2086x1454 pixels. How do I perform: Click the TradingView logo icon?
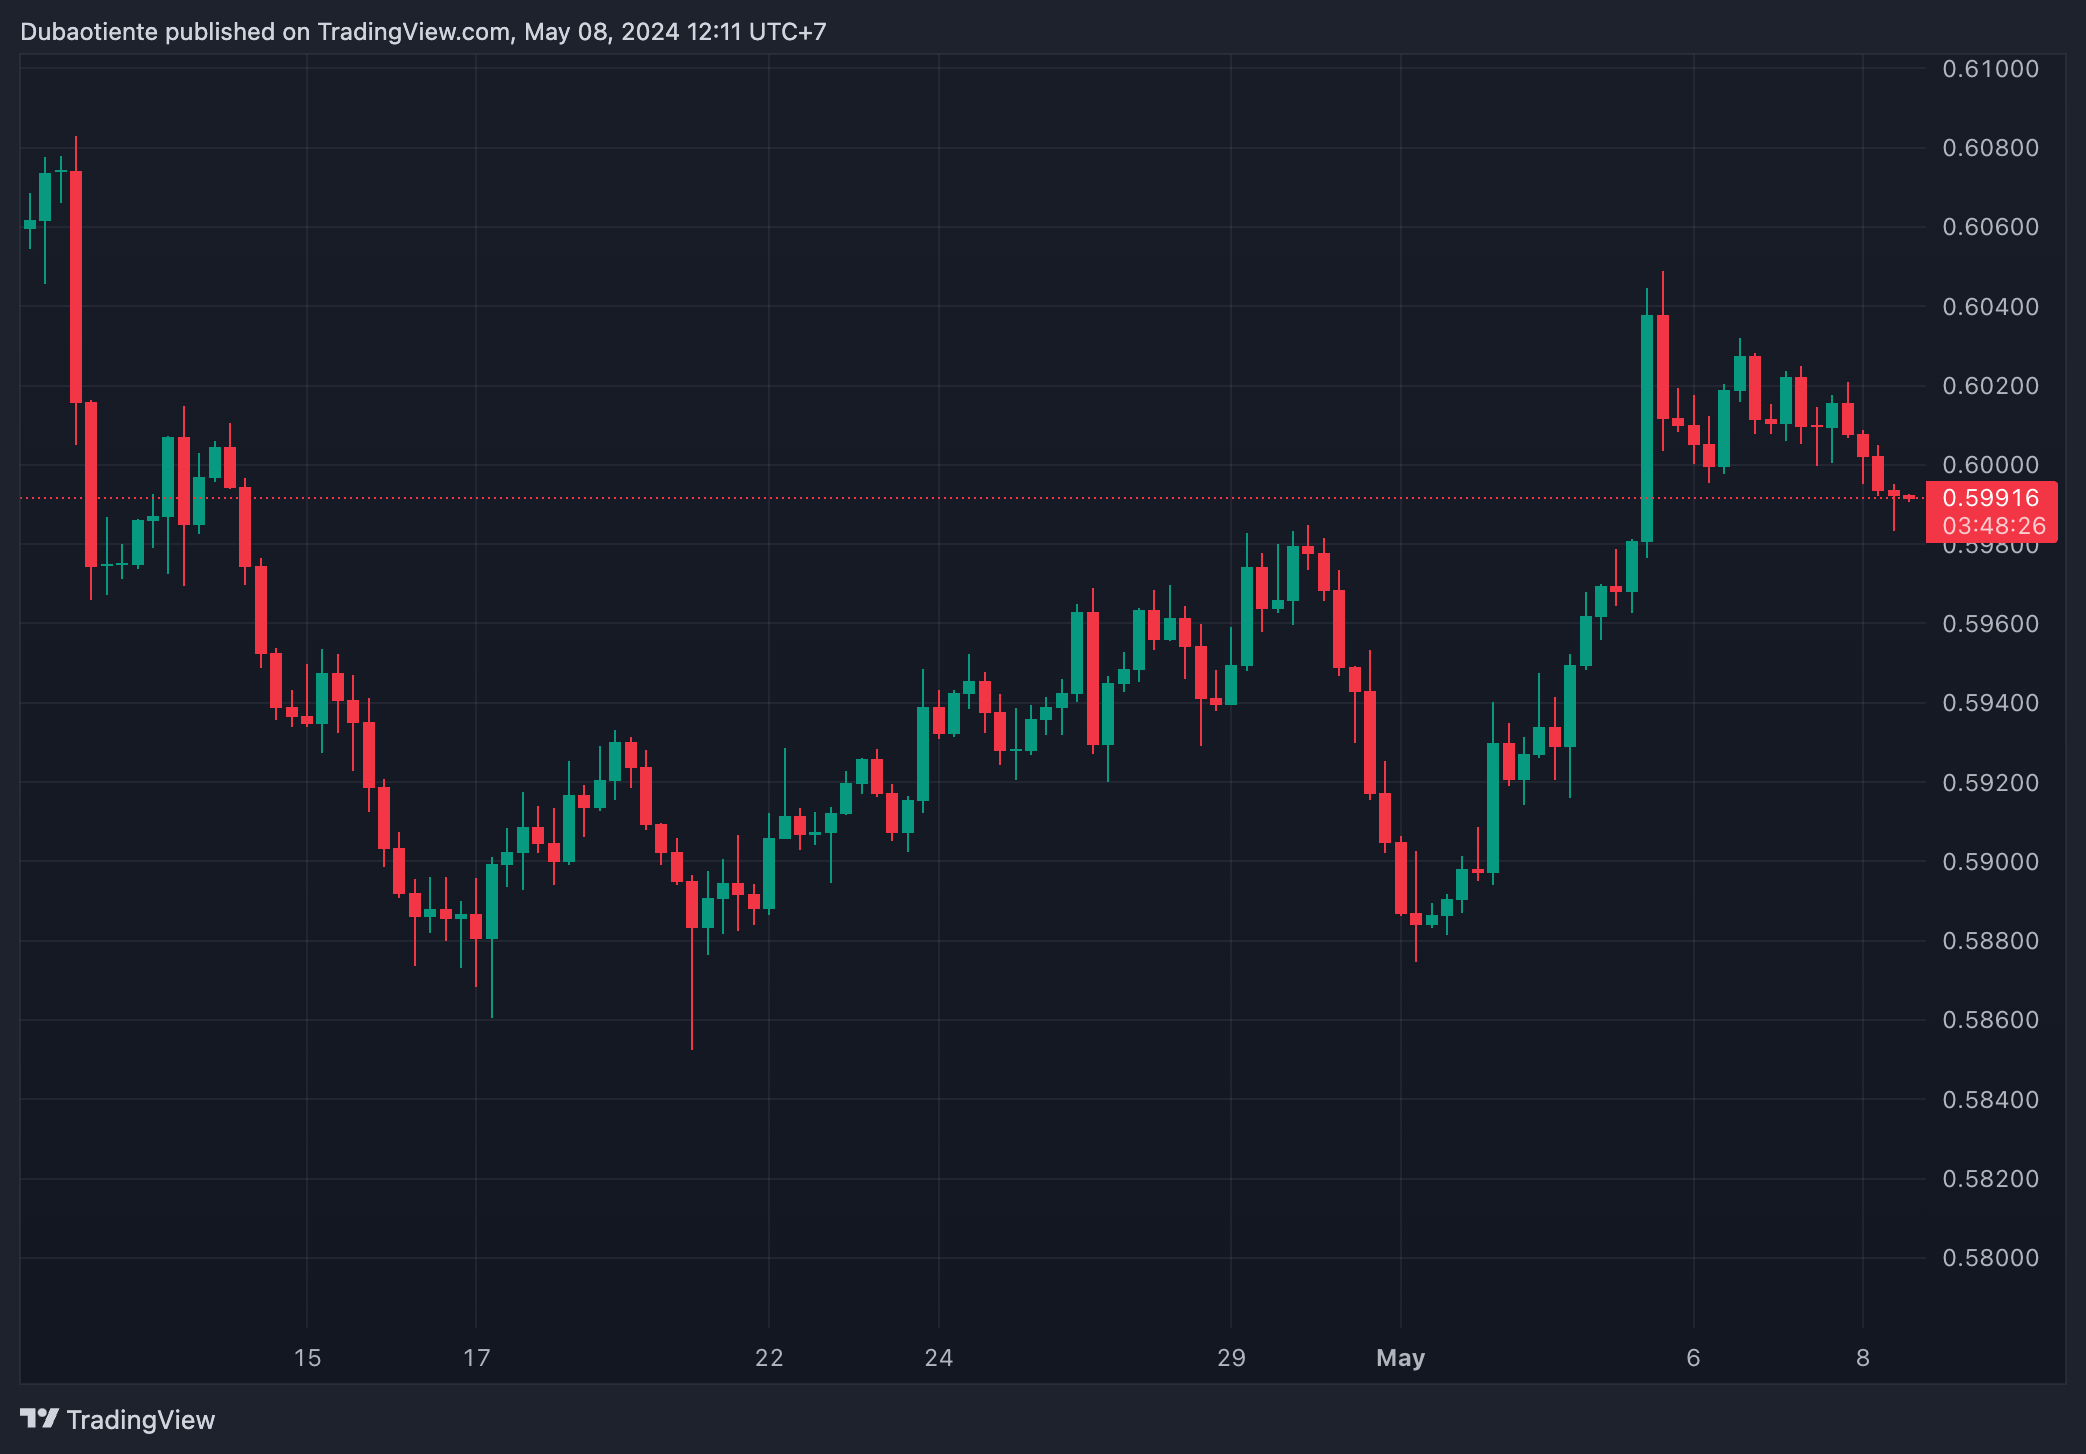coord(39,1419)
